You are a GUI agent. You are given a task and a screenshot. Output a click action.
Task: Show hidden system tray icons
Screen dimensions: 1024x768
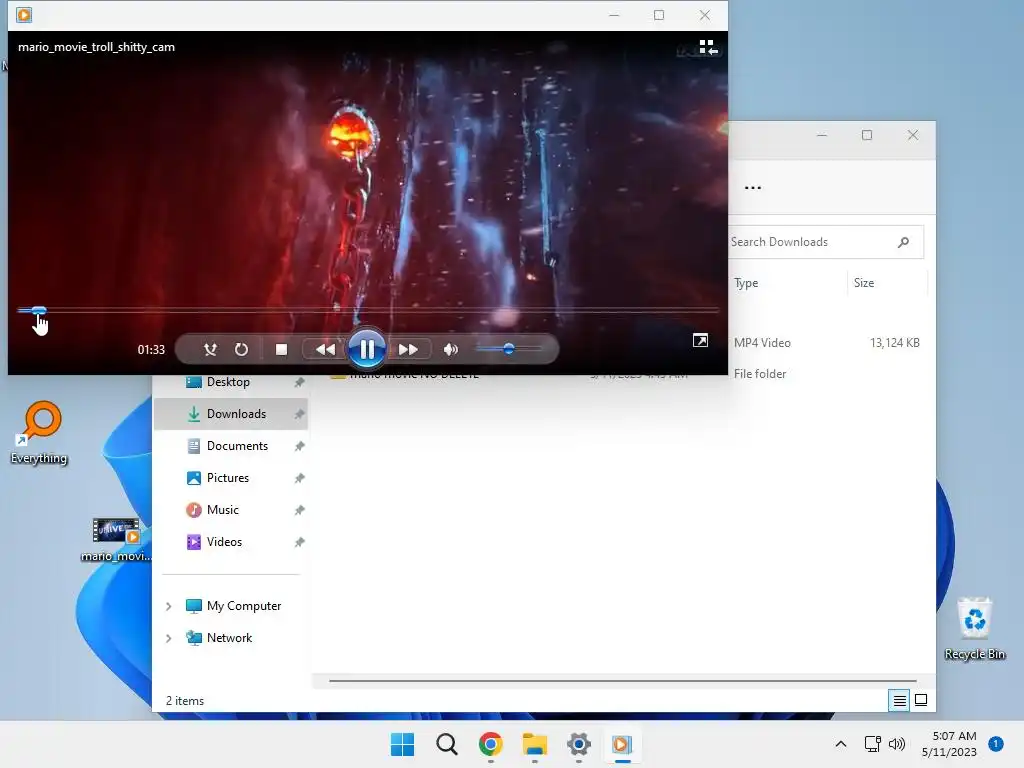[841, 744]
